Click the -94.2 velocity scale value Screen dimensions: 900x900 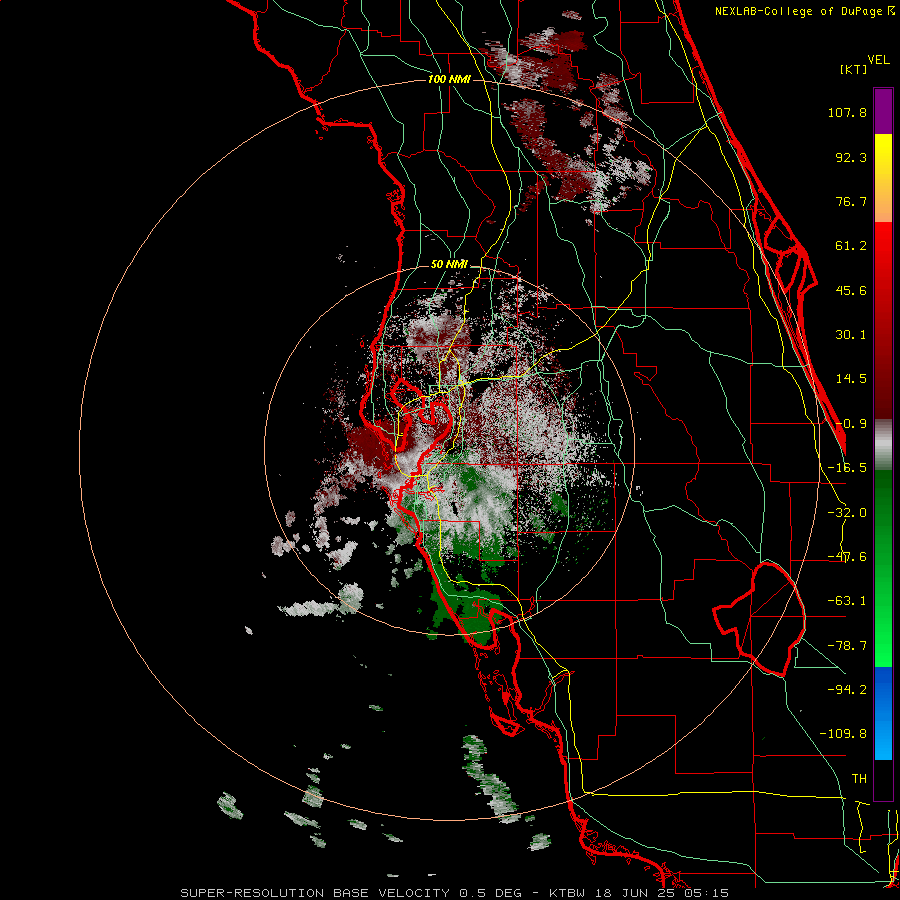pyautogui.click(x=847, y=689)
